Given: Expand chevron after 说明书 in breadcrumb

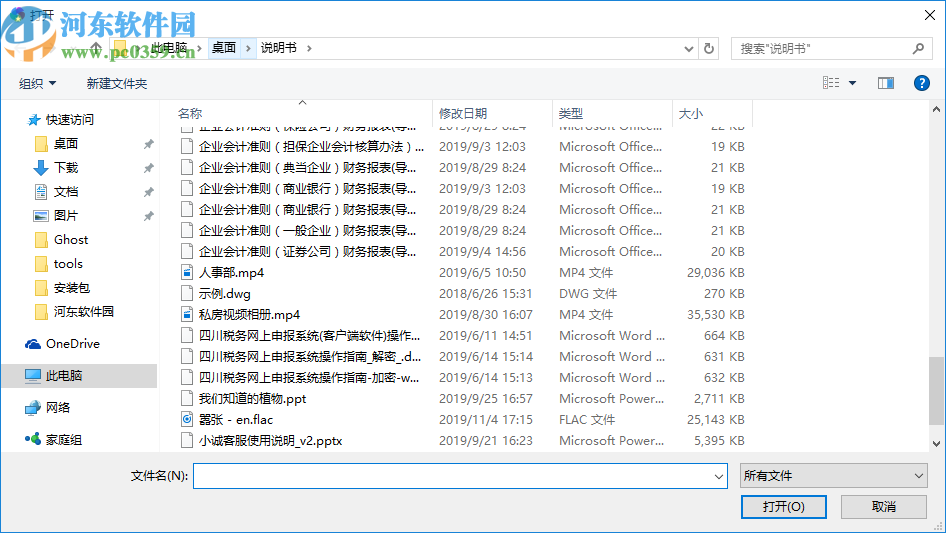Looking at the screenshot, I should (309, 48).
